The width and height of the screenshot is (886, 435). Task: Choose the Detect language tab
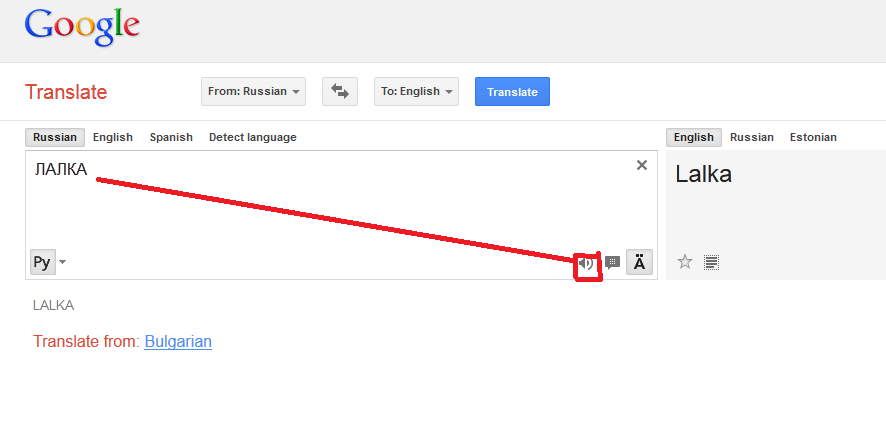pyautogui.click(x=253, y=137)
